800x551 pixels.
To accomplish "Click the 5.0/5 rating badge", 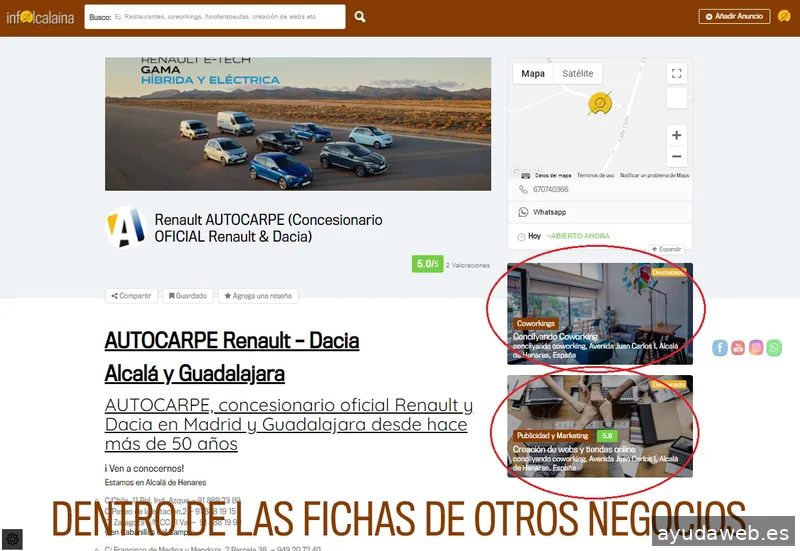I will [x=427, y=264].
